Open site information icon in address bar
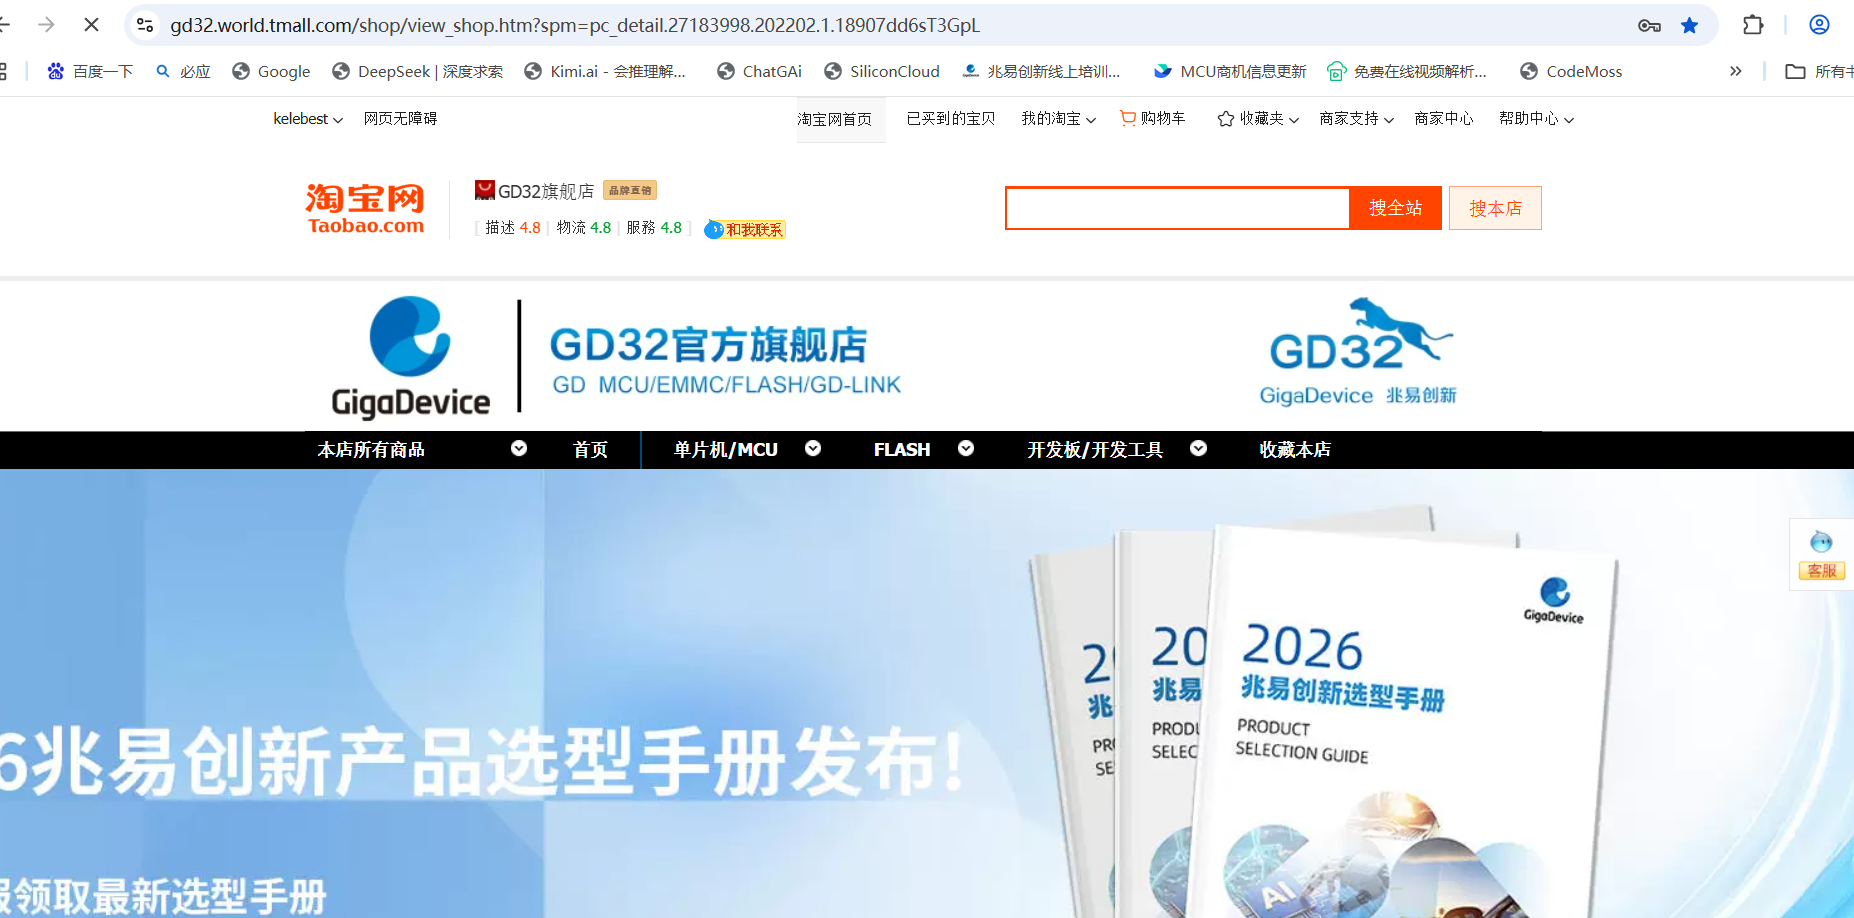Screen dimensions: 1854x918 click(x=145, y=25)
